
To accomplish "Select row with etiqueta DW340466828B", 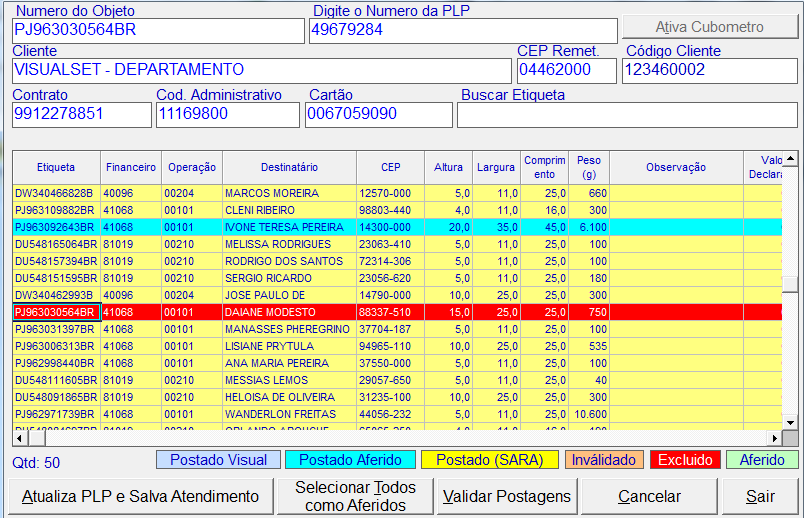I will 397,193.
